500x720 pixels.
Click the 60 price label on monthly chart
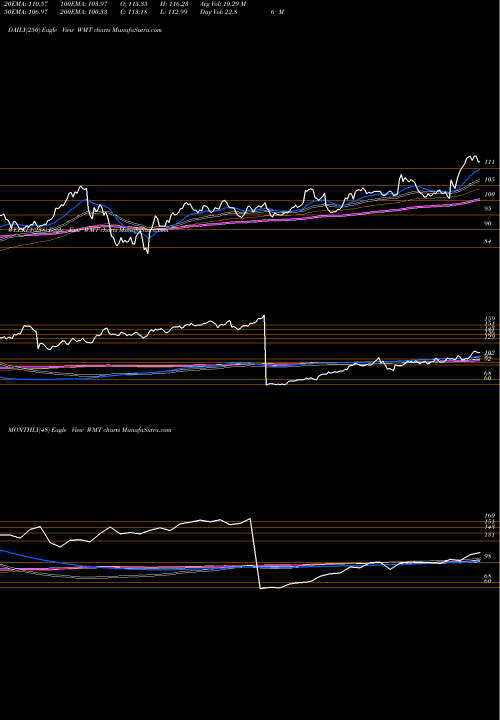pos(490,581)
